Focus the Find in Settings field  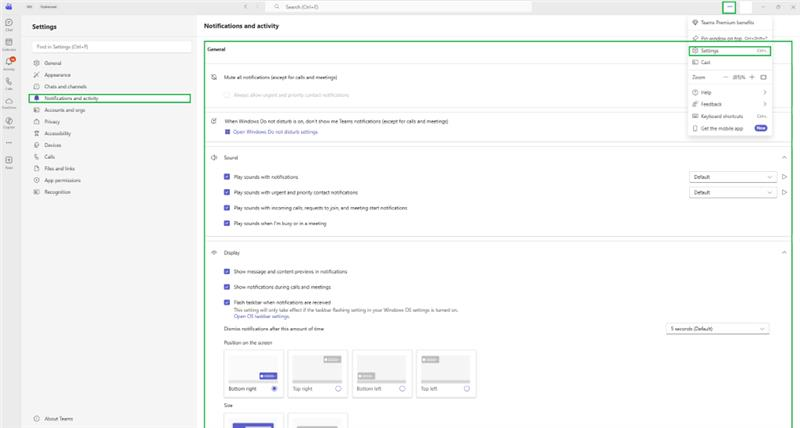point(112,47)
